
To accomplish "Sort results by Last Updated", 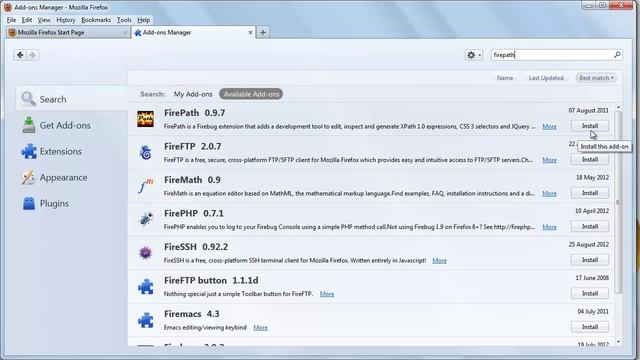I will [x=546, y=78].
